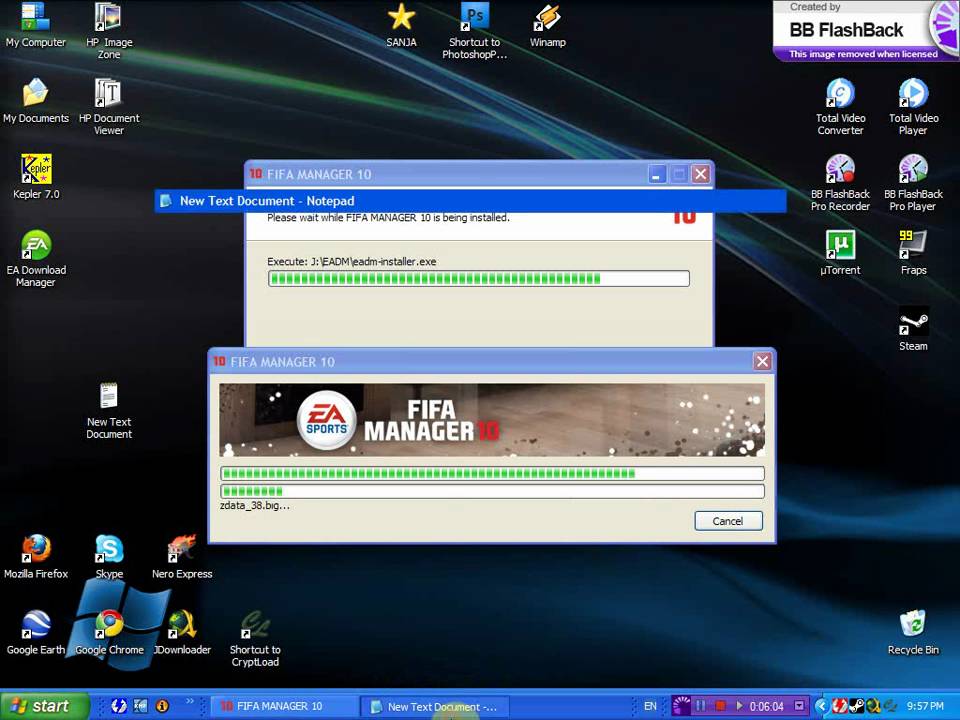Open the Total Video Converter shortcut
This screenshot has height=720, width=960.
pos(840,94)
